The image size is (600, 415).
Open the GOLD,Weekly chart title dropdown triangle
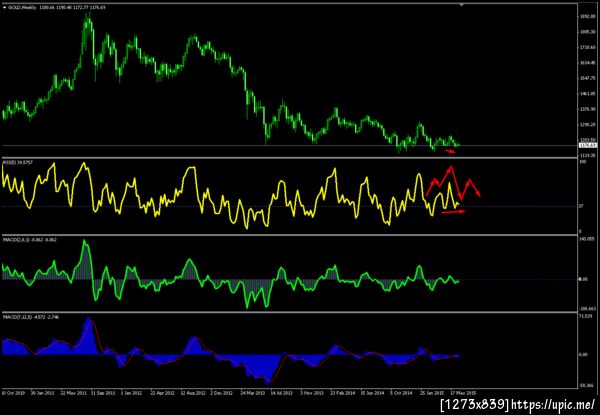(4, 7)
